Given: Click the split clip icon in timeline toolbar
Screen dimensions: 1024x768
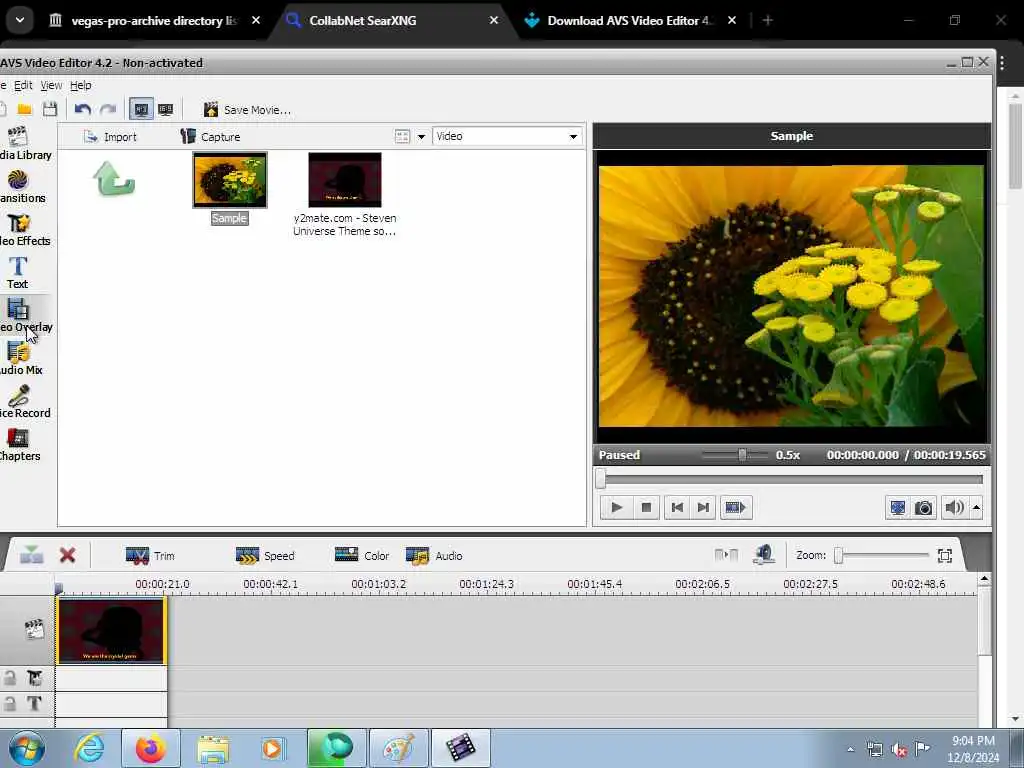Looking at the screenshot, I should click(31, 556).
